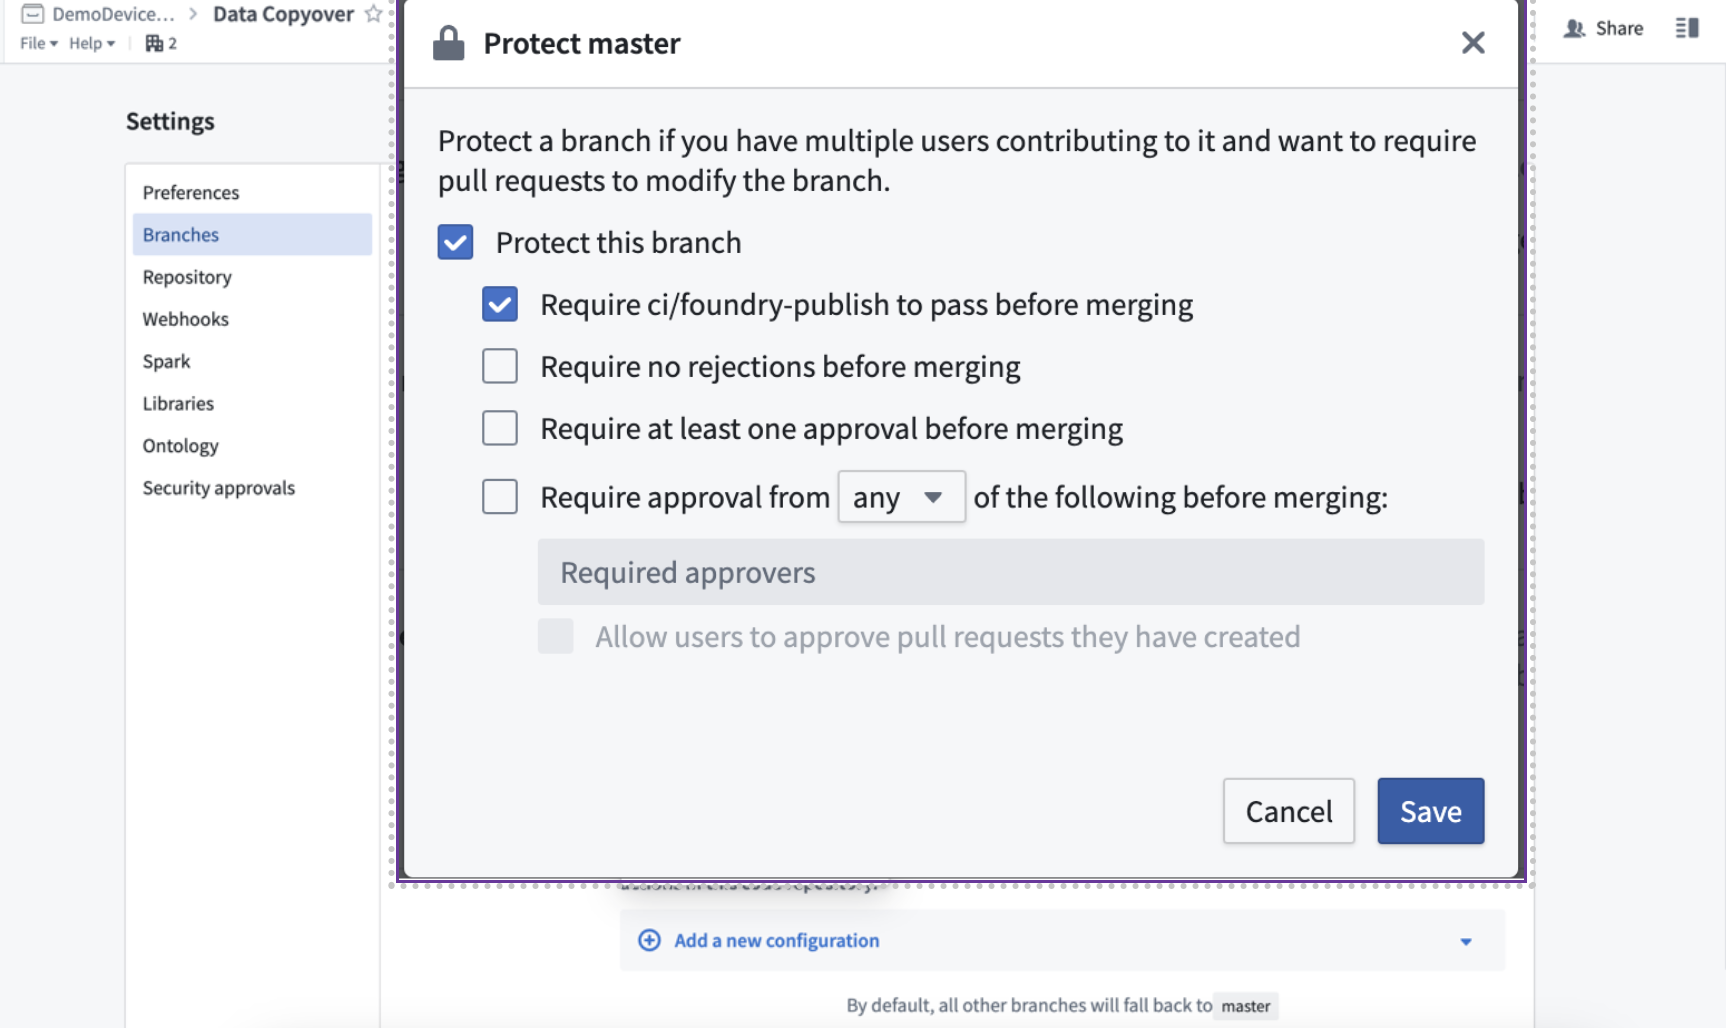Uncheck Protect this branch
The width and height of the screenshot is (1726, 1028).
click(x=455, y=242)
